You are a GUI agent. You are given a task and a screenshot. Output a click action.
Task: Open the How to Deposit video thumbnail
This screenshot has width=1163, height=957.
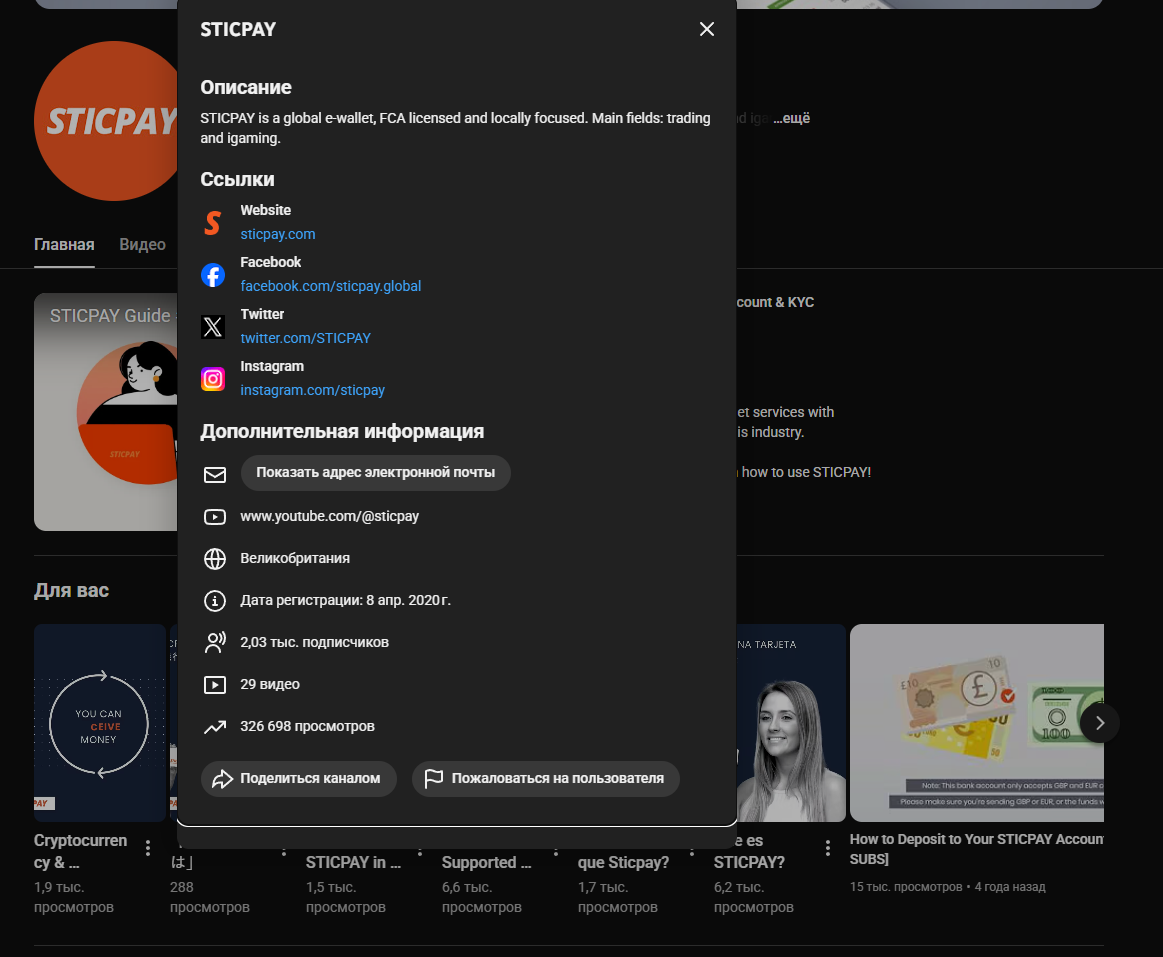coord(977,723)
